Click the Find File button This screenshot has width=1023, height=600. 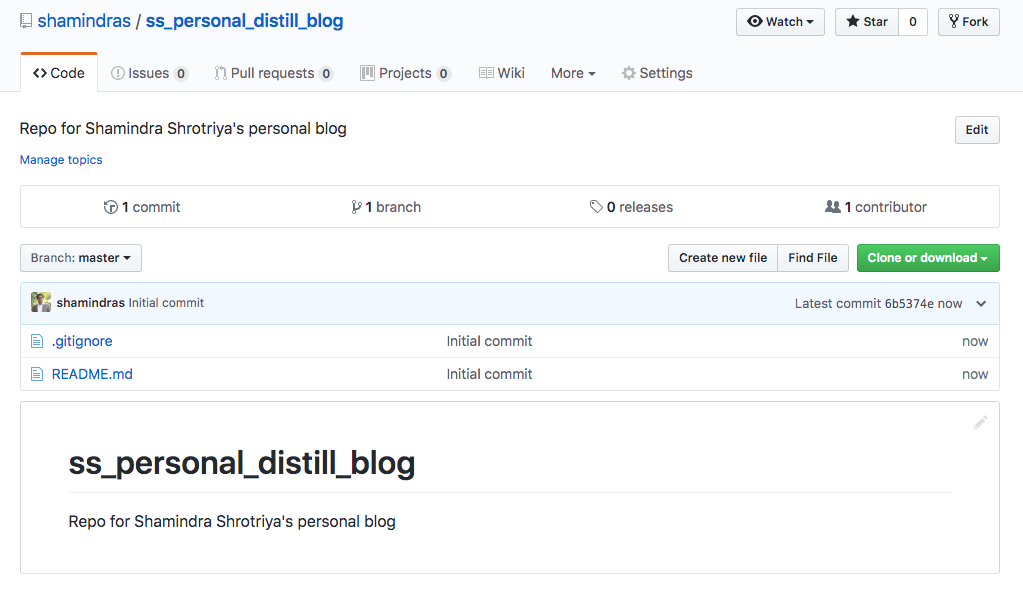(x=813, y=258)
